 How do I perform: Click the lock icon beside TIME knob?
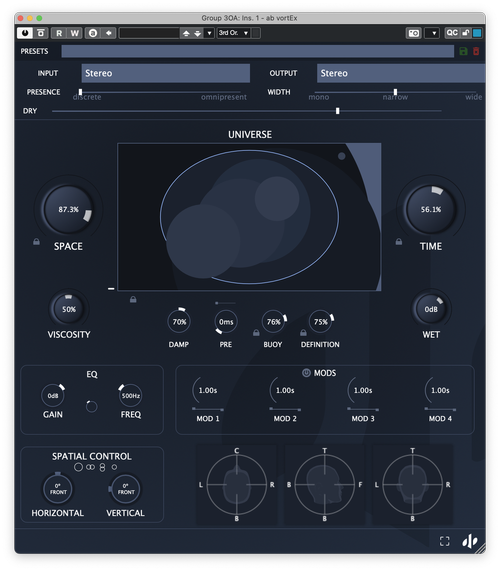coord(399,241)
